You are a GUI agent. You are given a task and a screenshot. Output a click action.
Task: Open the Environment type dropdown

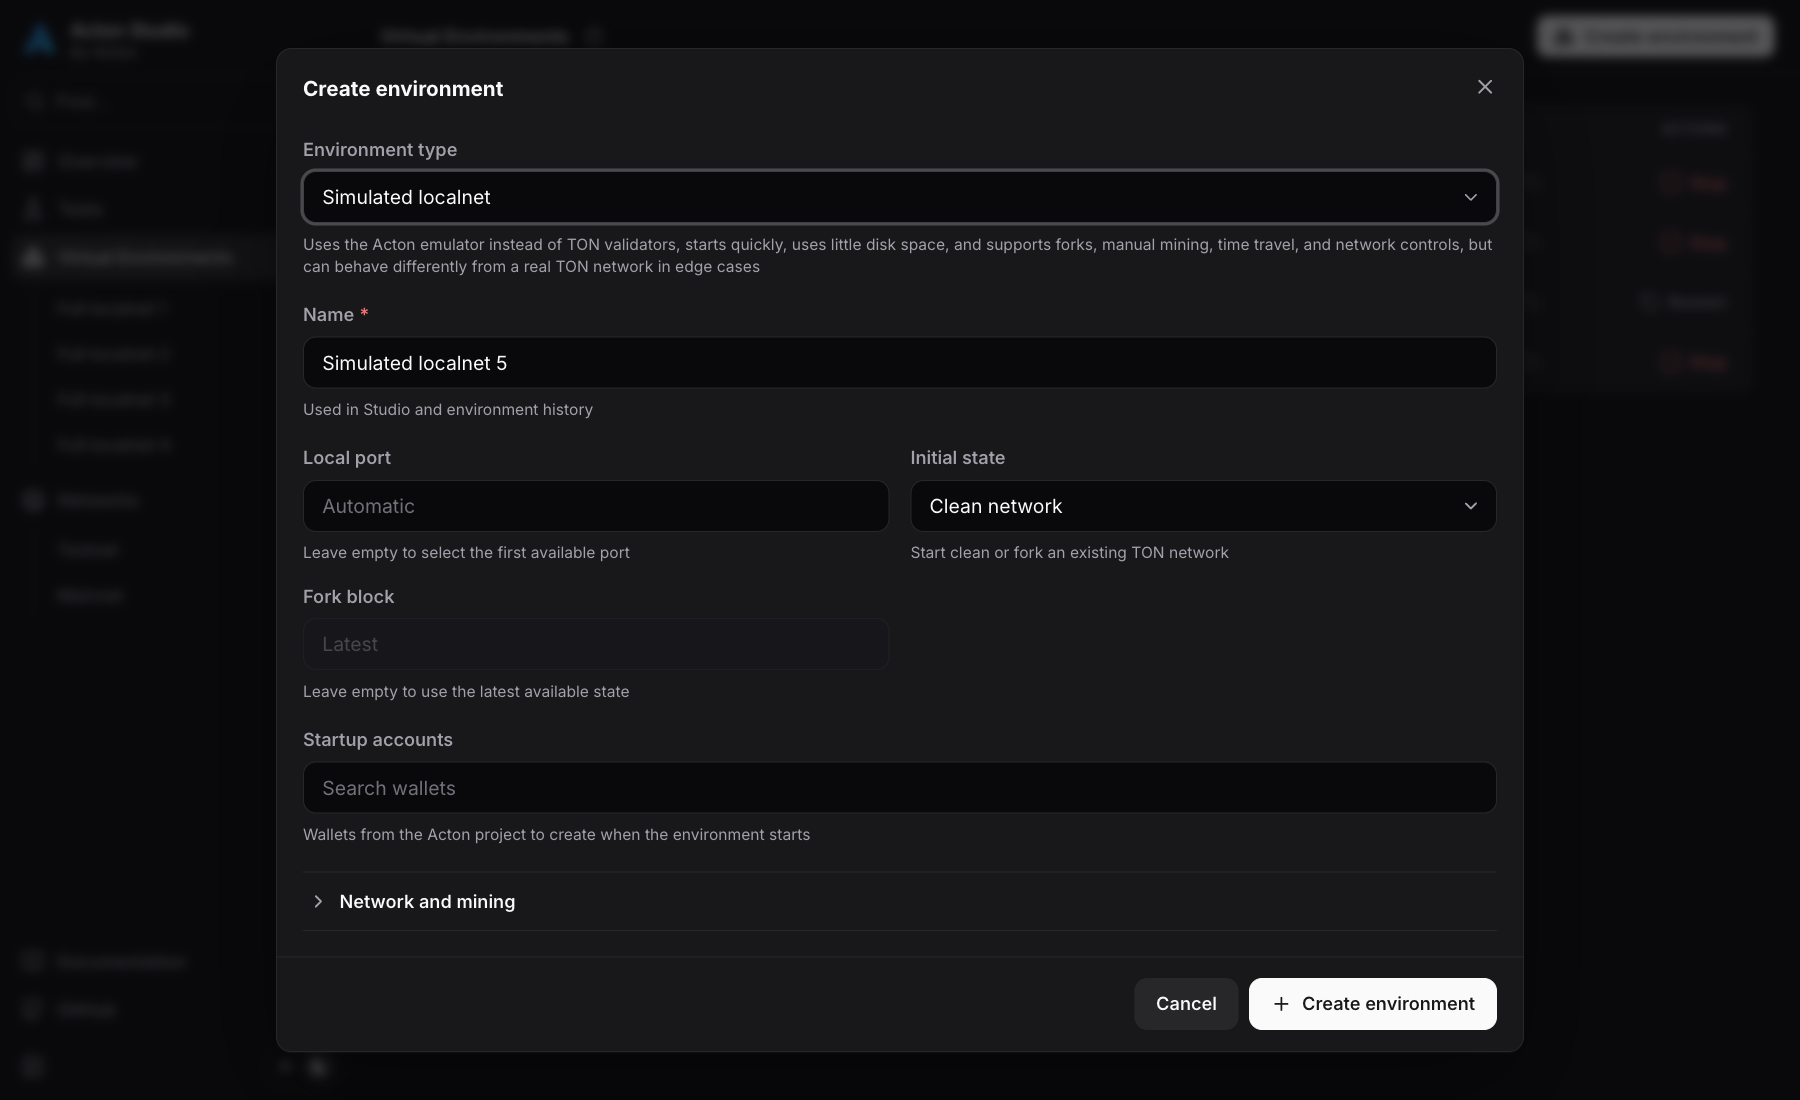pos(899,197)
